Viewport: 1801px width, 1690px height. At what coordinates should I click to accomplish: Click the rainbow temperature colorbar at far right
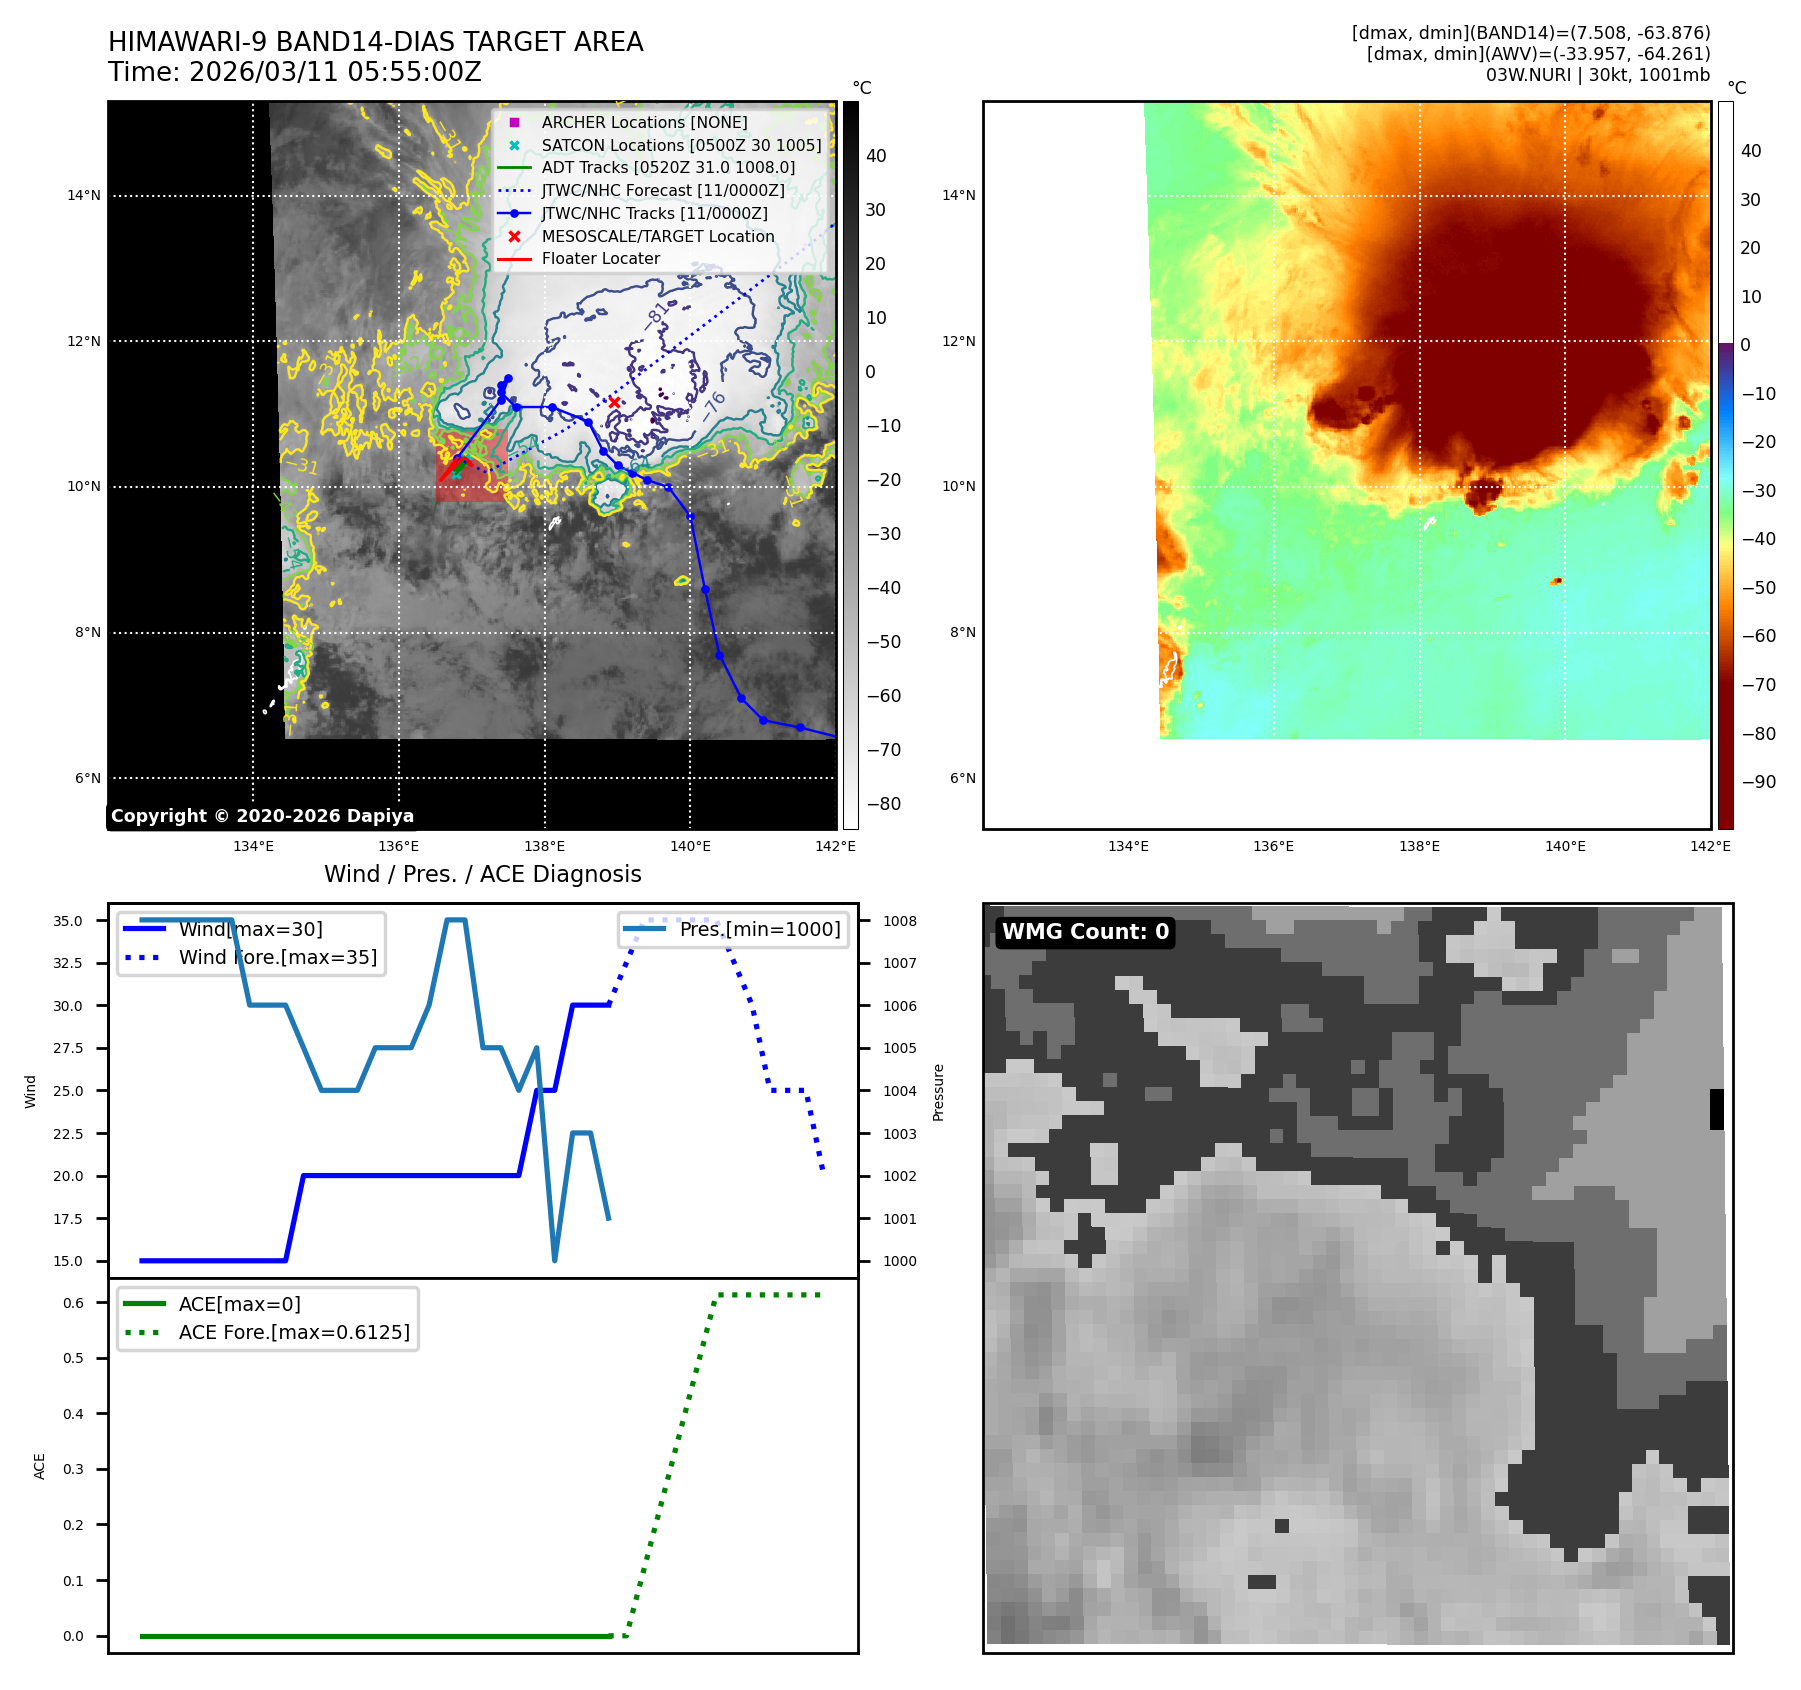pos(1725,465)
